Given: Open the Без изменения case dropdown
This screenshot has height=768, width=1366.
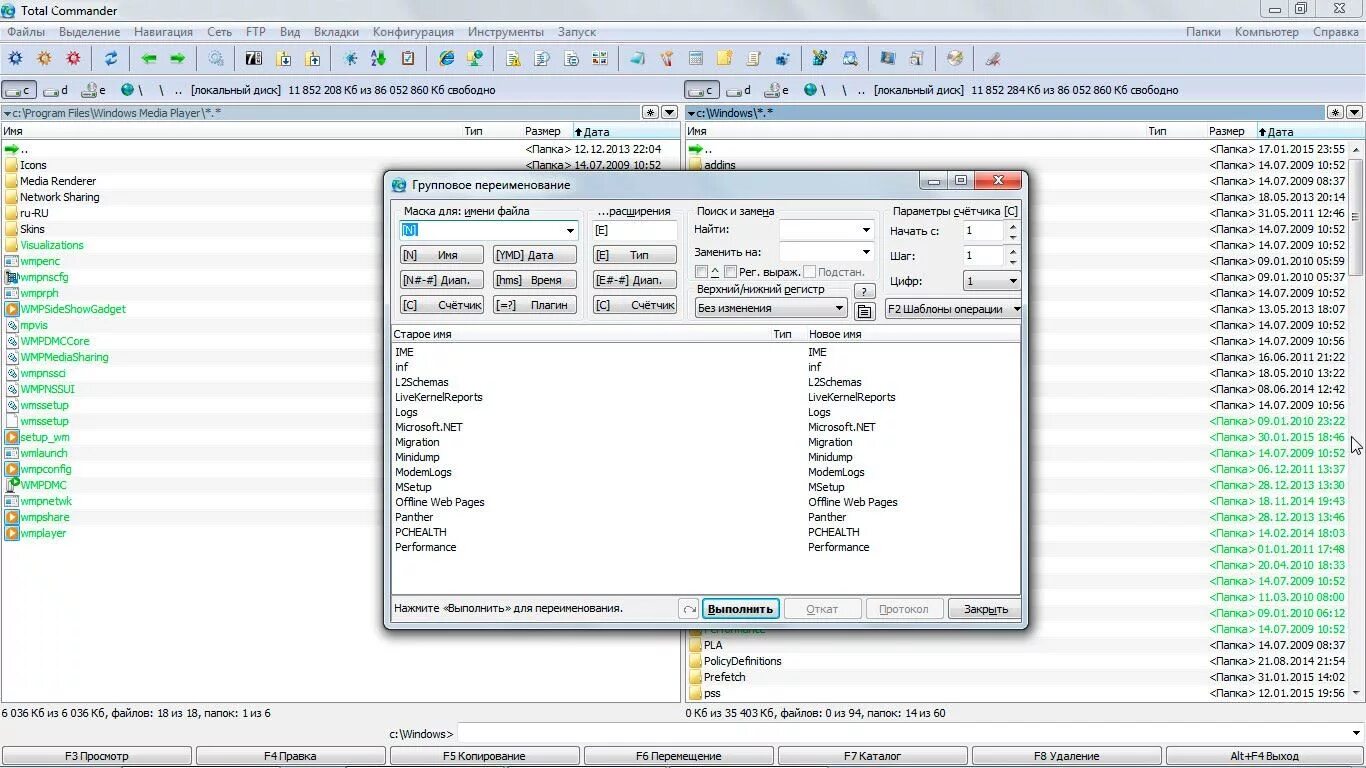Looking at the screenshot, I should (771, 308).
